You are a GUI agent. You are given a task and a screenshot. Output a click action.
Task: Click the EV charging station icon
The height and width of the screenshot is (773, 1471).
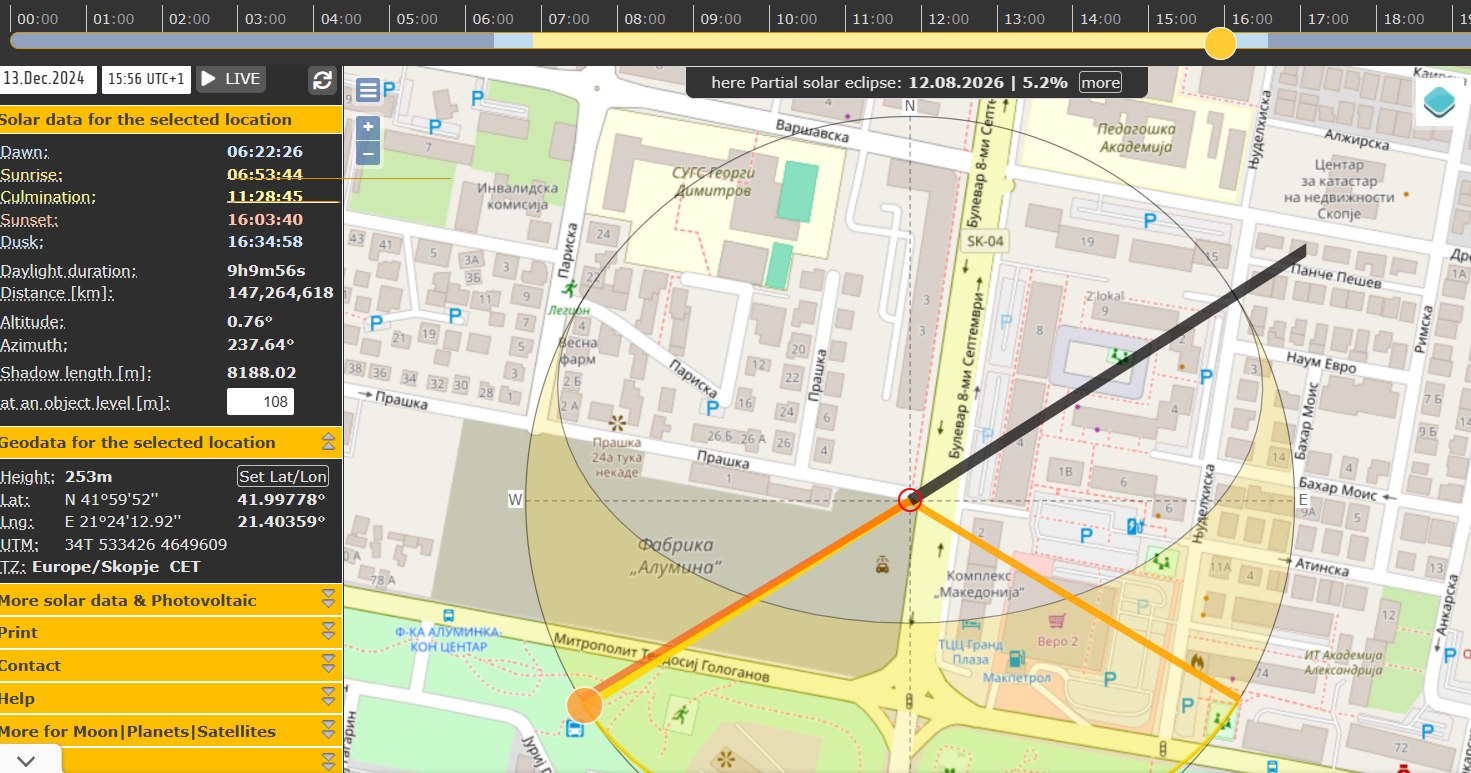click(1133, 526)
